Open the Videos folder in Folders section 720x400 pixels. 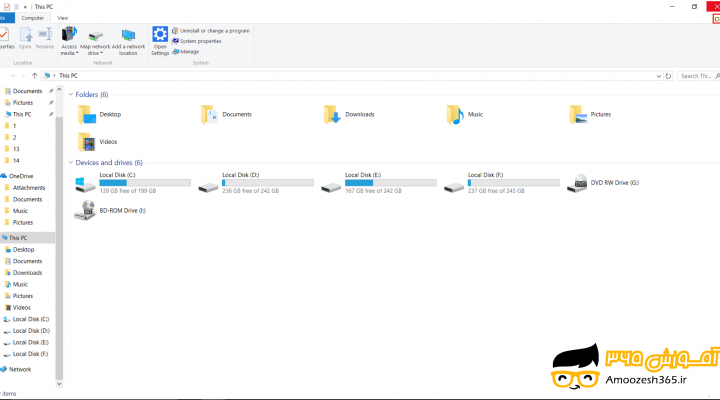pyautogui.click(x=87, y=142)
